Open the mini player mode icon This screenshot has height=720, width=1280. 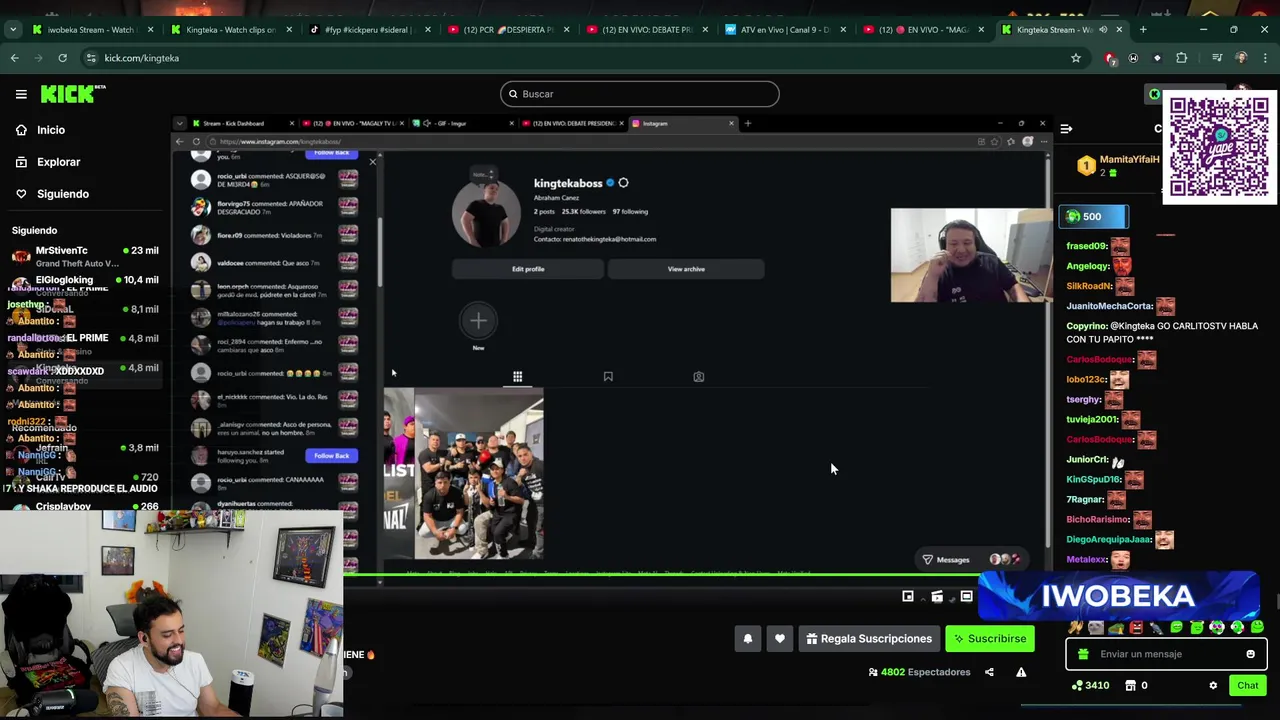coord(908,597)
